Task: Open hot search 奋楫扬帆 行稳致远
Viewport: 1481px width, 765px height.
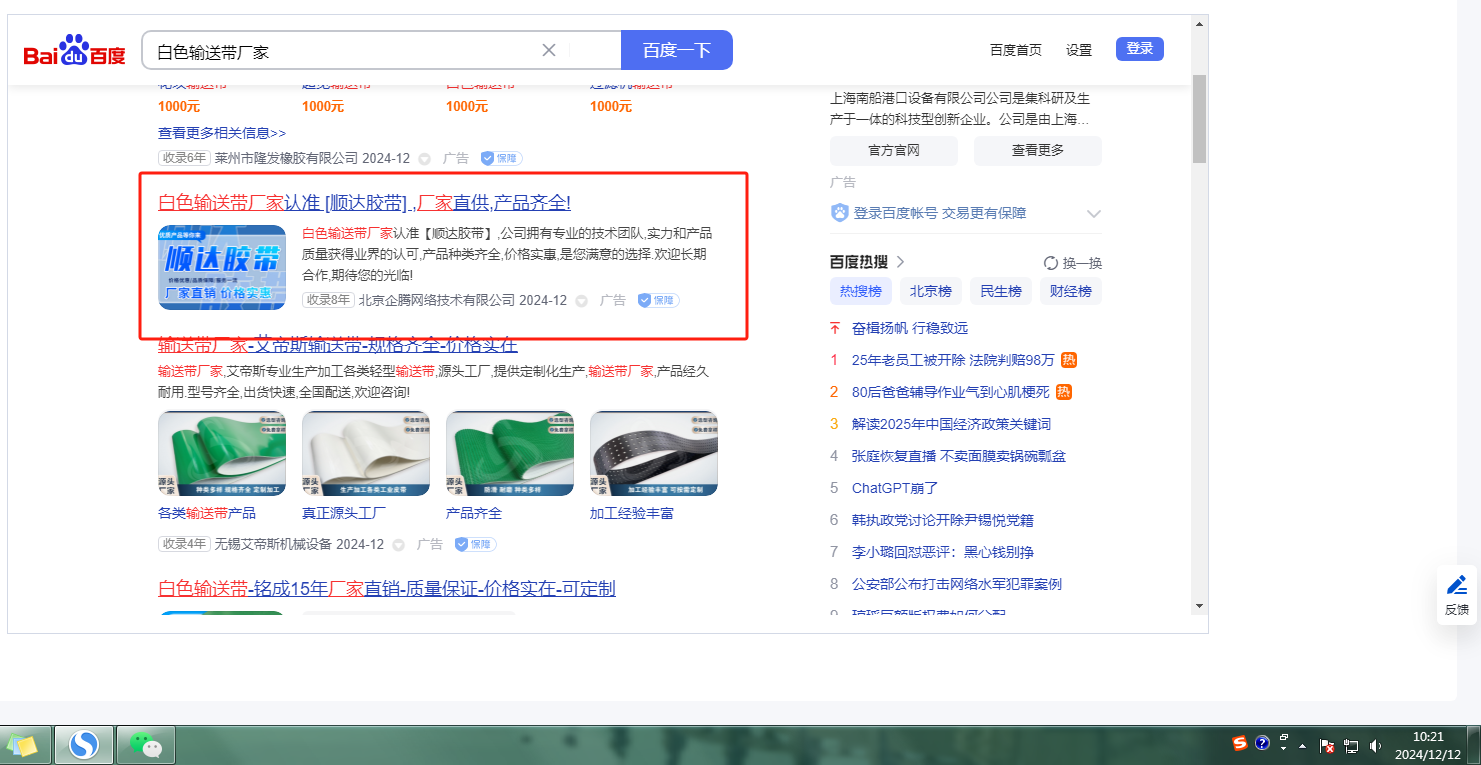Action: tap(910, 328)
